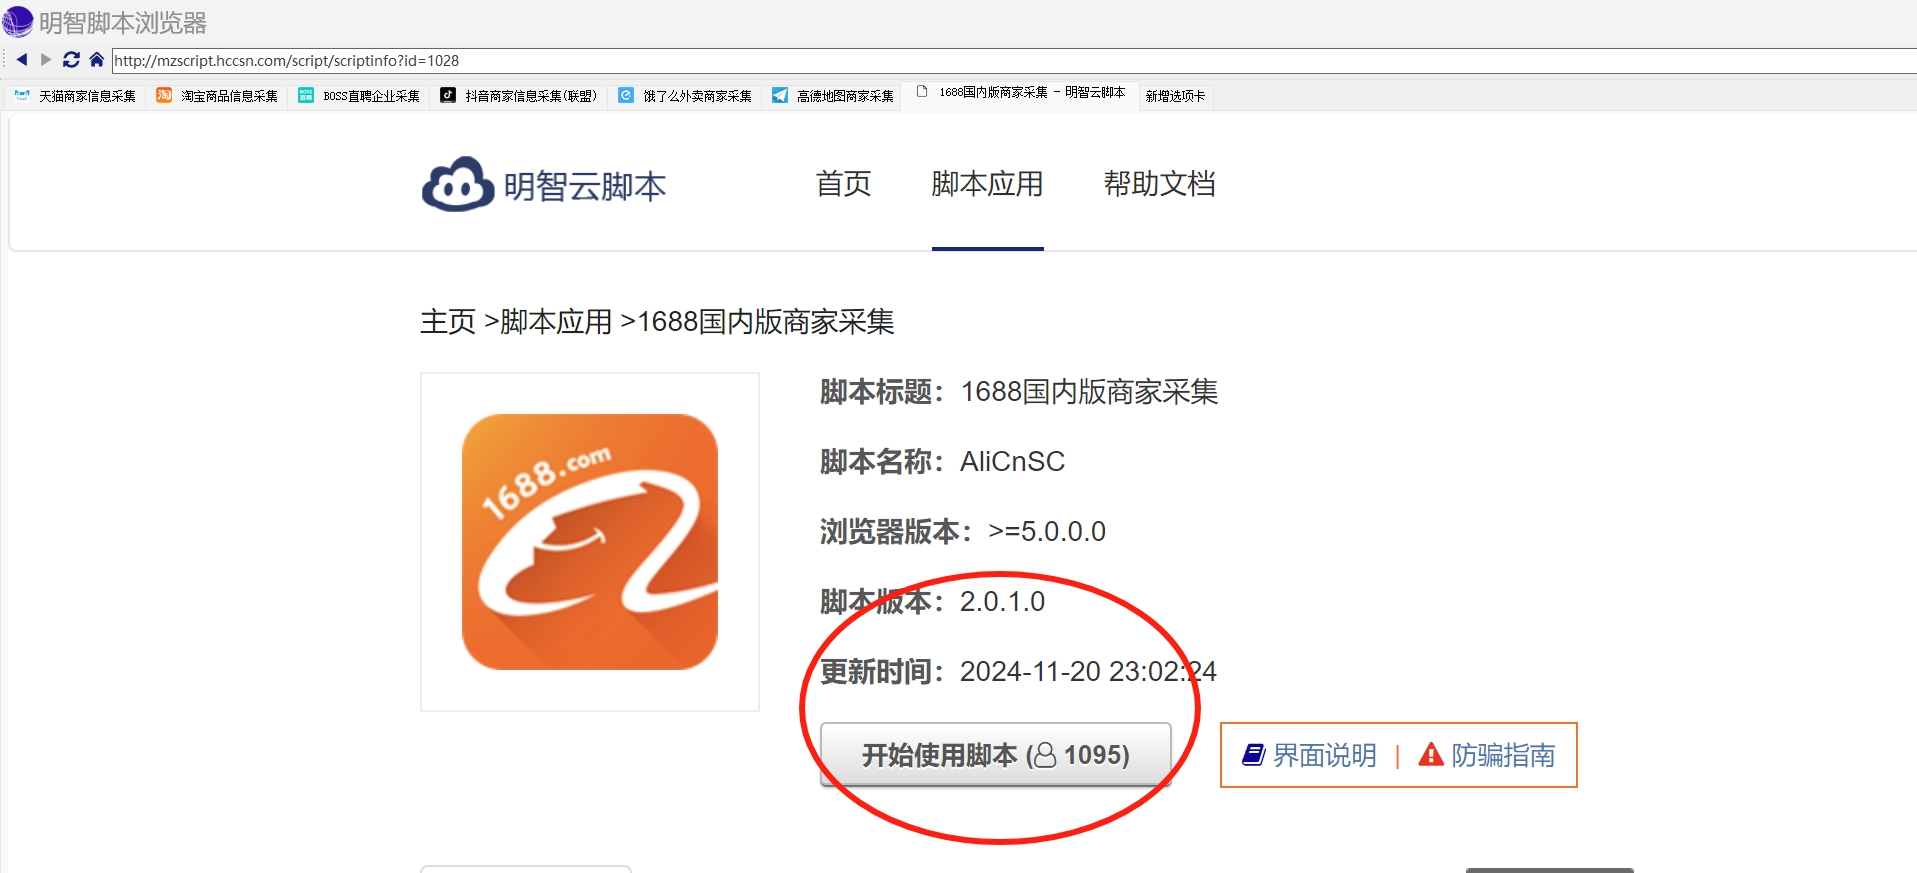Click the 1688.com script thumbnail image
The height and width of the screenshot is (873, 1917).
click(590, 542)
